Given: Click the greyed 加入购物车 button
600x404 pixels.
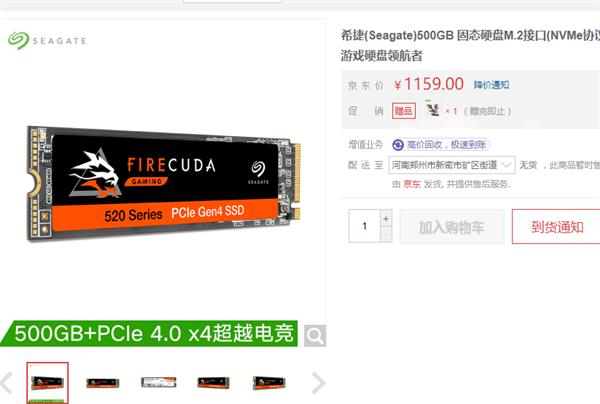Looking at the screenshot, I should coord(452,227).
